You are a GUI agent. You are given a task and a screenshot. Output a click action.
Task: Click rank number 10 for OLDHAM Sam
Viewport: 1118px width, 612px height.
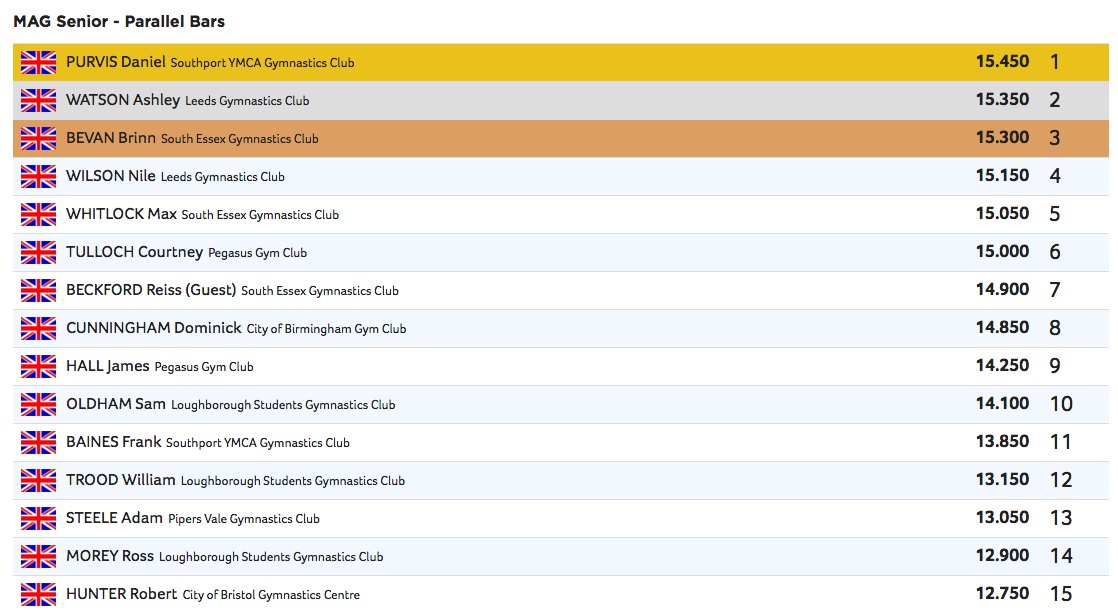pos(1060,404)
